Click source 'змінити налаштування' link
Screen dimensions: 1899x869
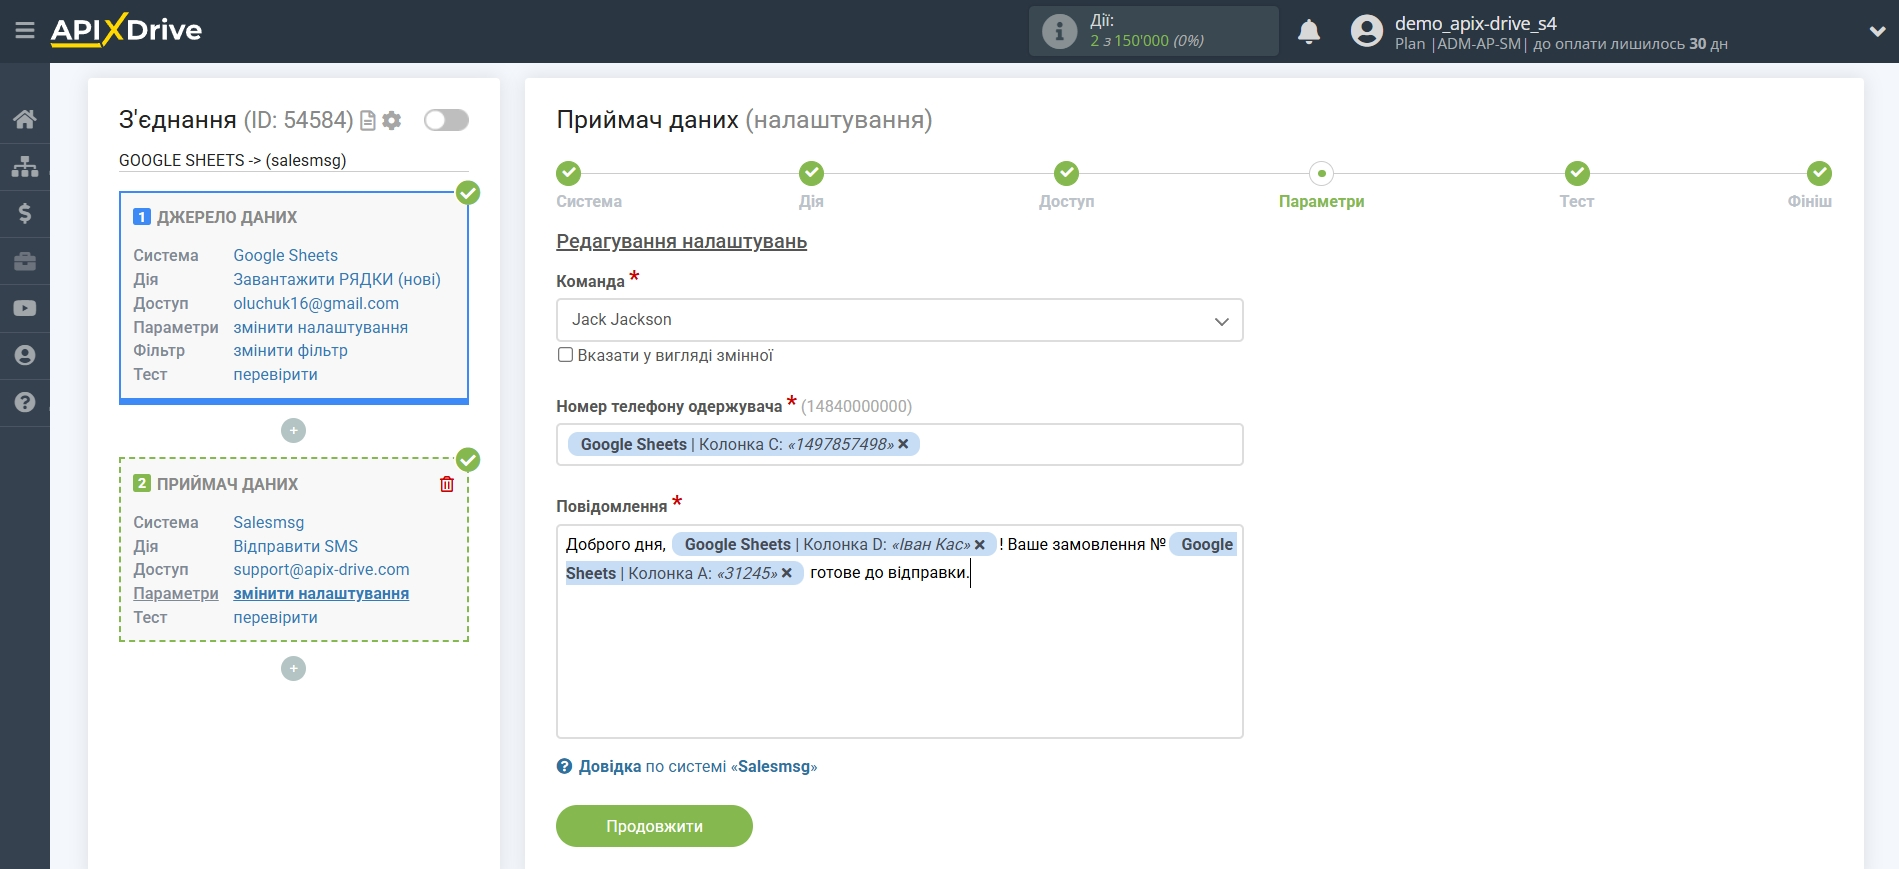pyautogui.click(x=320, y=328)
